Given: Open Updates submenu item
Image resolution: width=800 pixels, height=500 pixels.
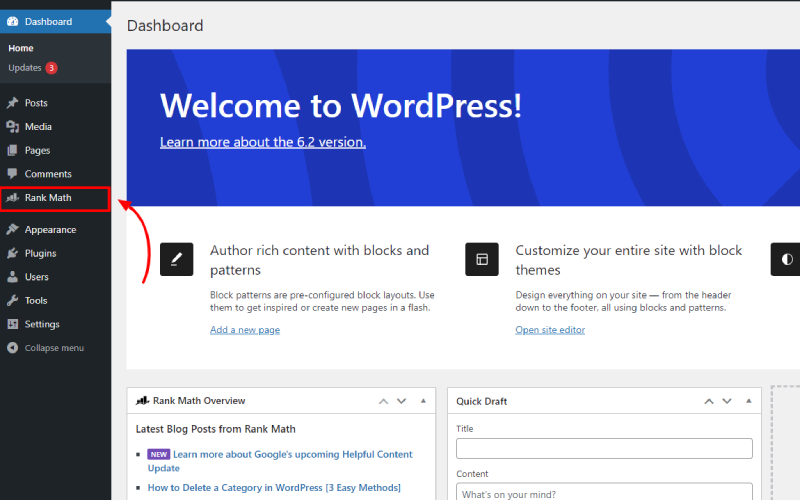Looking at the screenshot, I should pyautogui.click(x=24, y=68).
